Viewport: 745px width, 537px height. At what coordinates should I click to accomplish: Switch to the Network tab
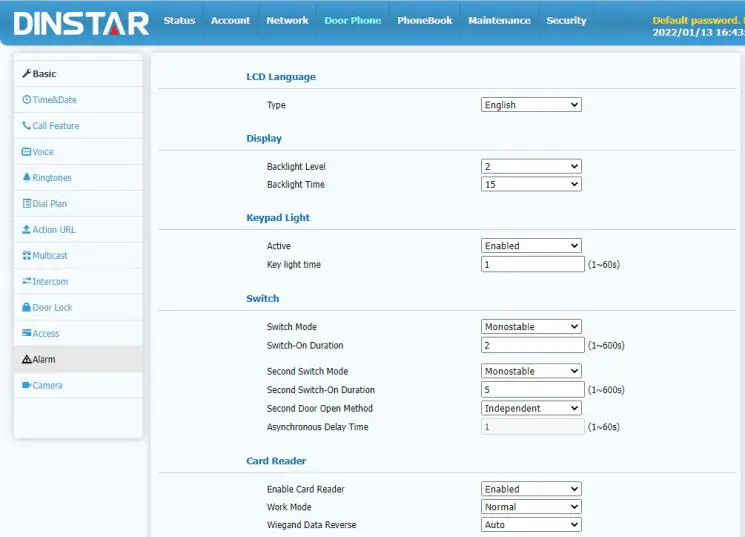point(287,21)
